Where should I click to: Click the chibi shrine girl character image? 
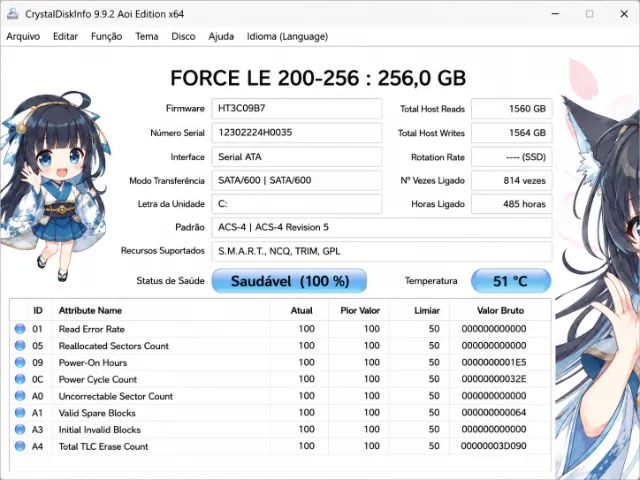click(55, 186)
